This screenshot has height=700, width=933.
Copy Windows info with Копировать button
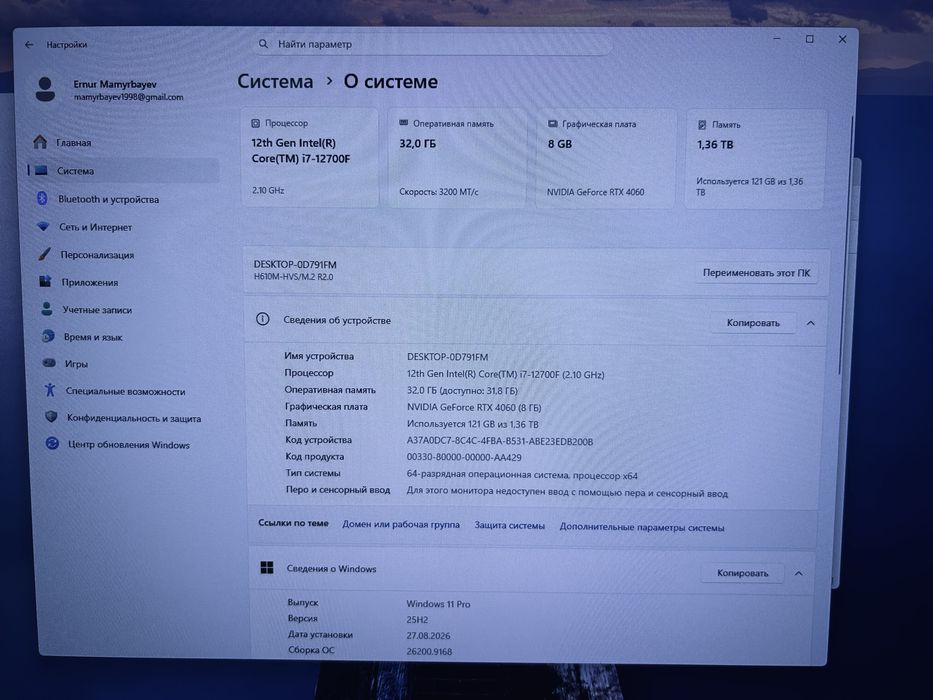click(742, 573)
